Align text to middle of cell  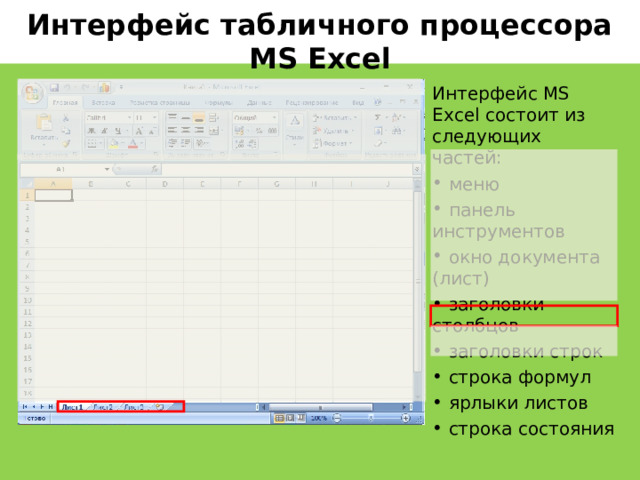[x=186, y=118]
